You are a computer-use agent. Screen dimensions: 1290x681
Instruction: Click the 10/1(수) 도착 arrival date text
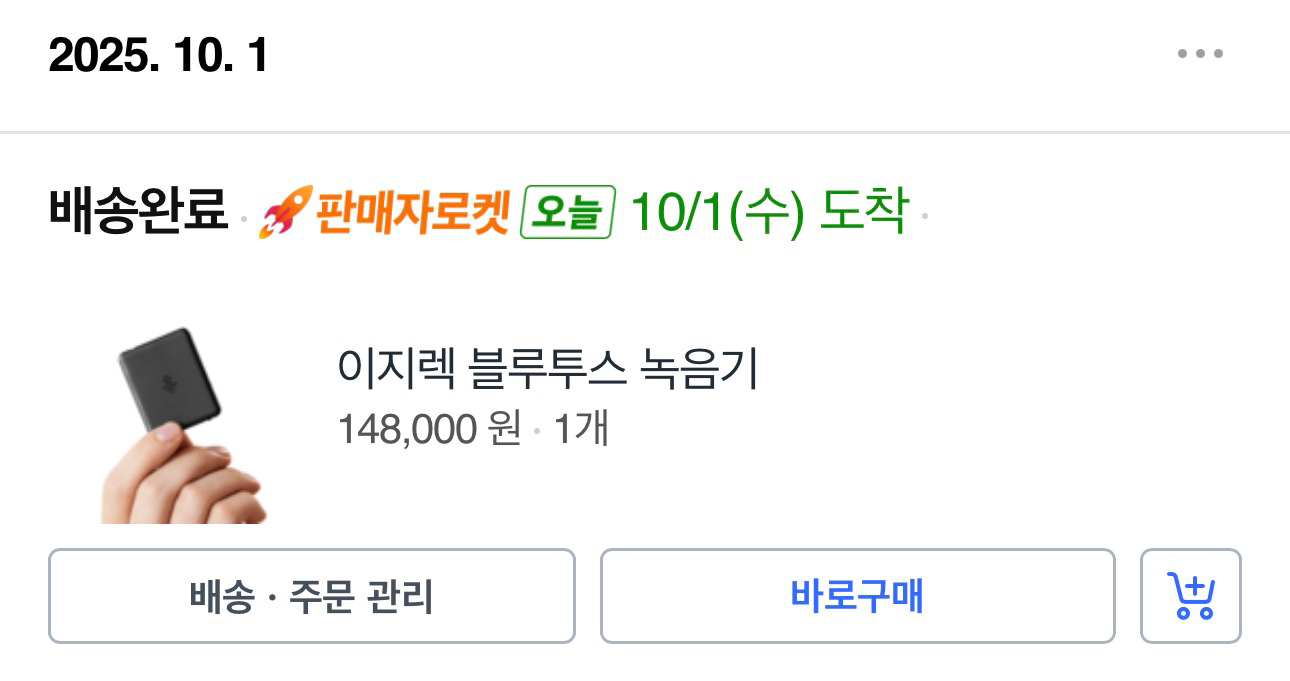pos(770,210)
